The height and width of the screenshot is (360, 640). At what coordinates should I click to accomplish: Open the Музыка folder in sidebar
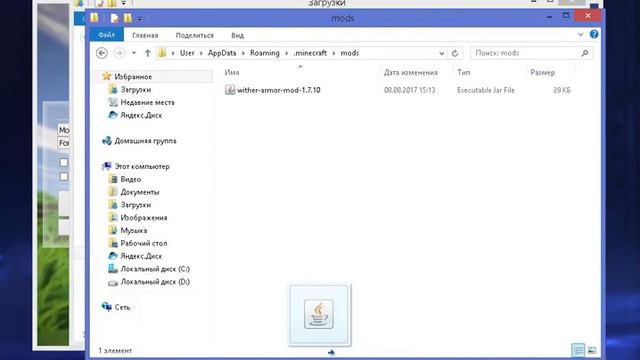(133, 231)
